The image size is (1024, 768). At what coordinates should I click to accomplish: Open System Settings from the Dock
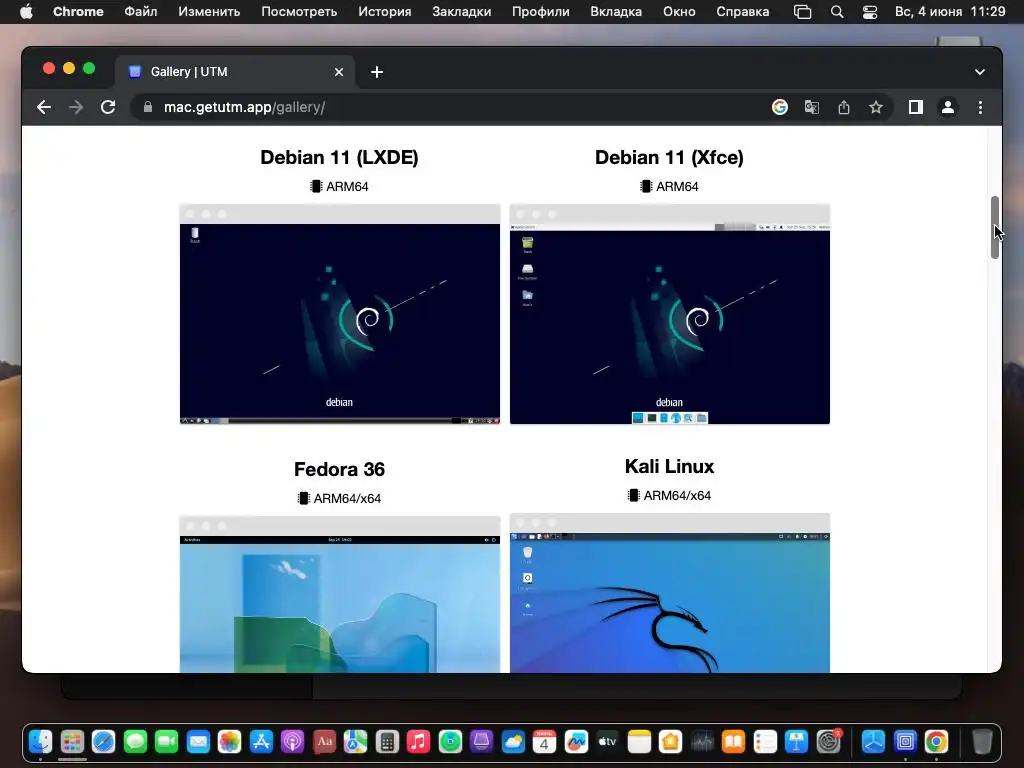point(829,741)
